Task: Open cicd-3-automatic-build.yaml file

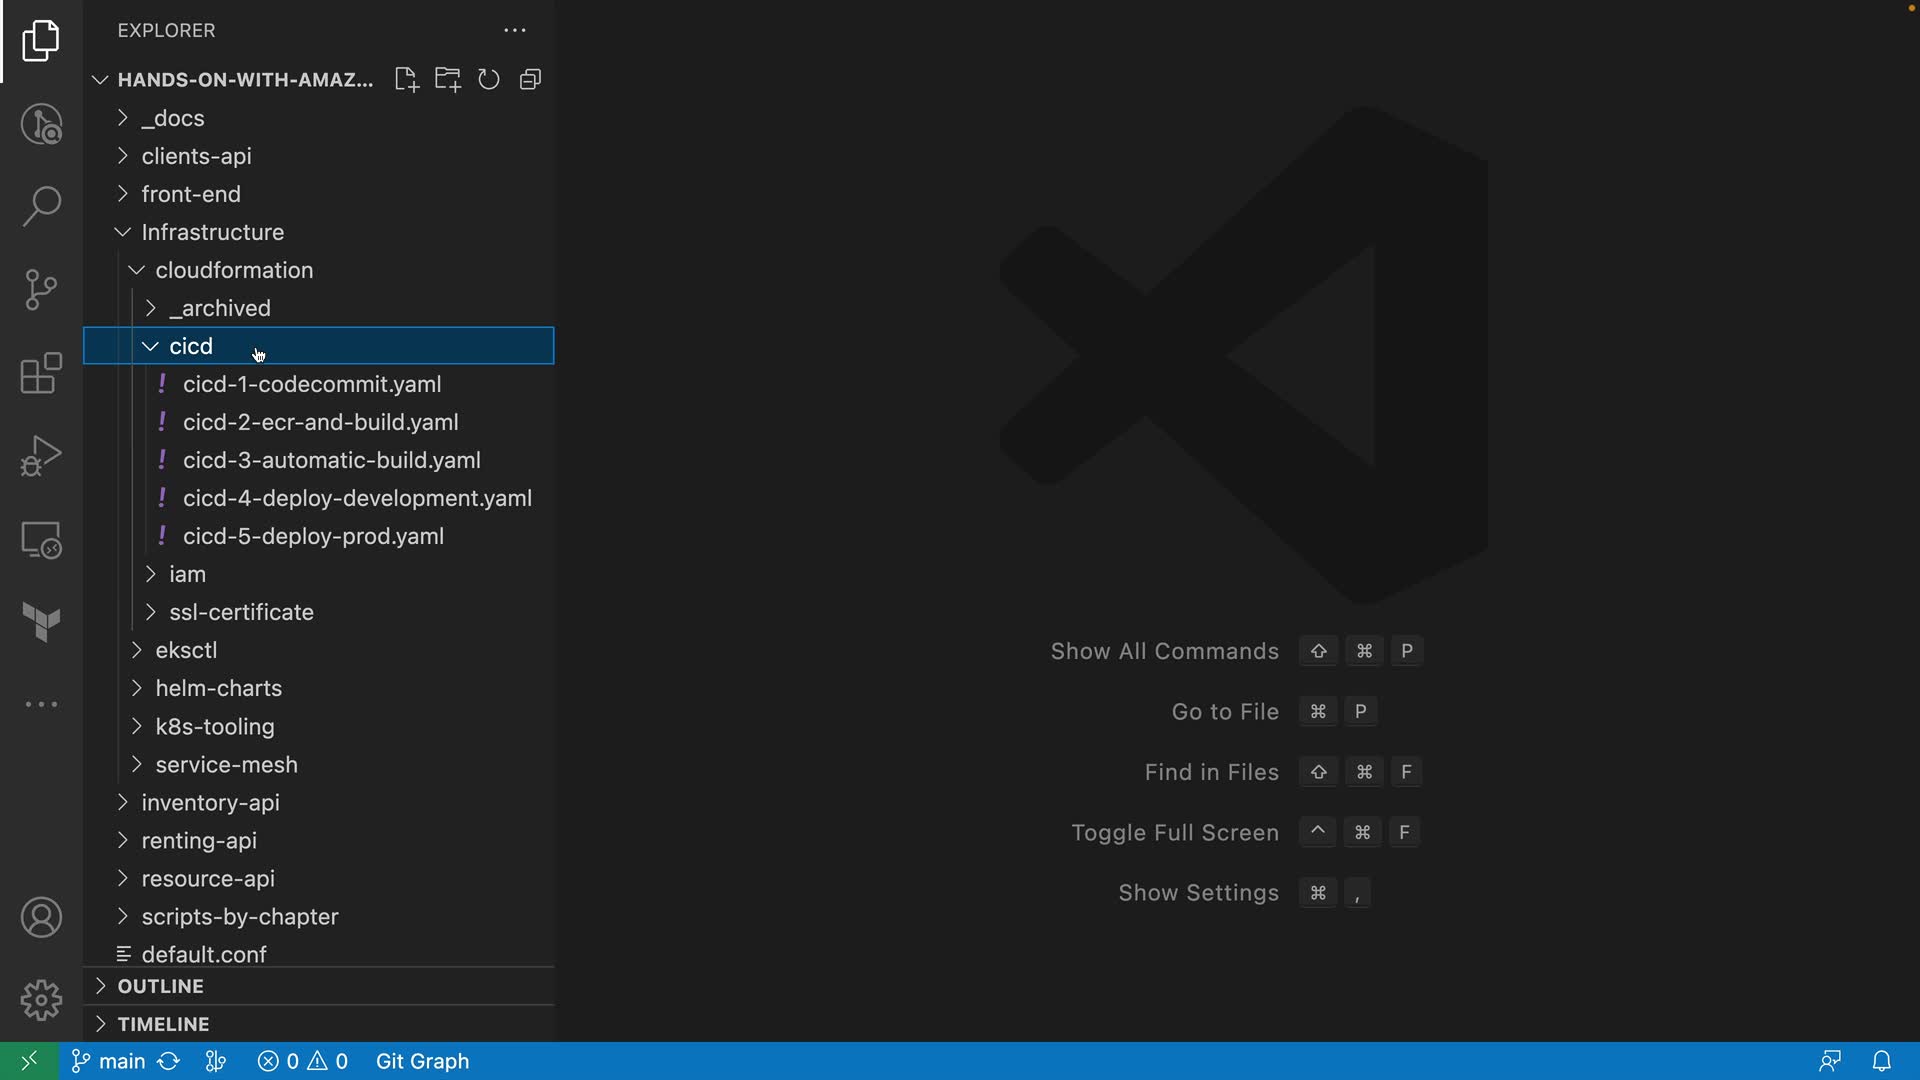Action: 331,460
